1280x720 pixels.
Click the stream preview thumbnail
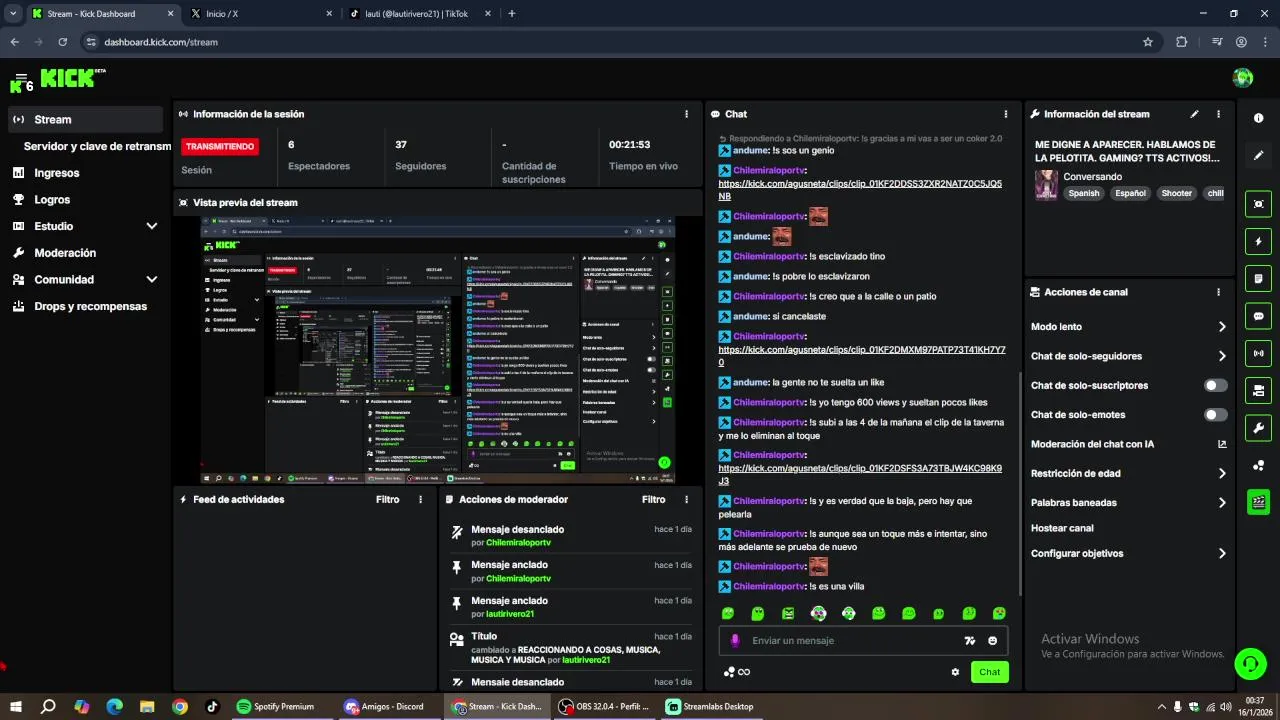point(438,350)
